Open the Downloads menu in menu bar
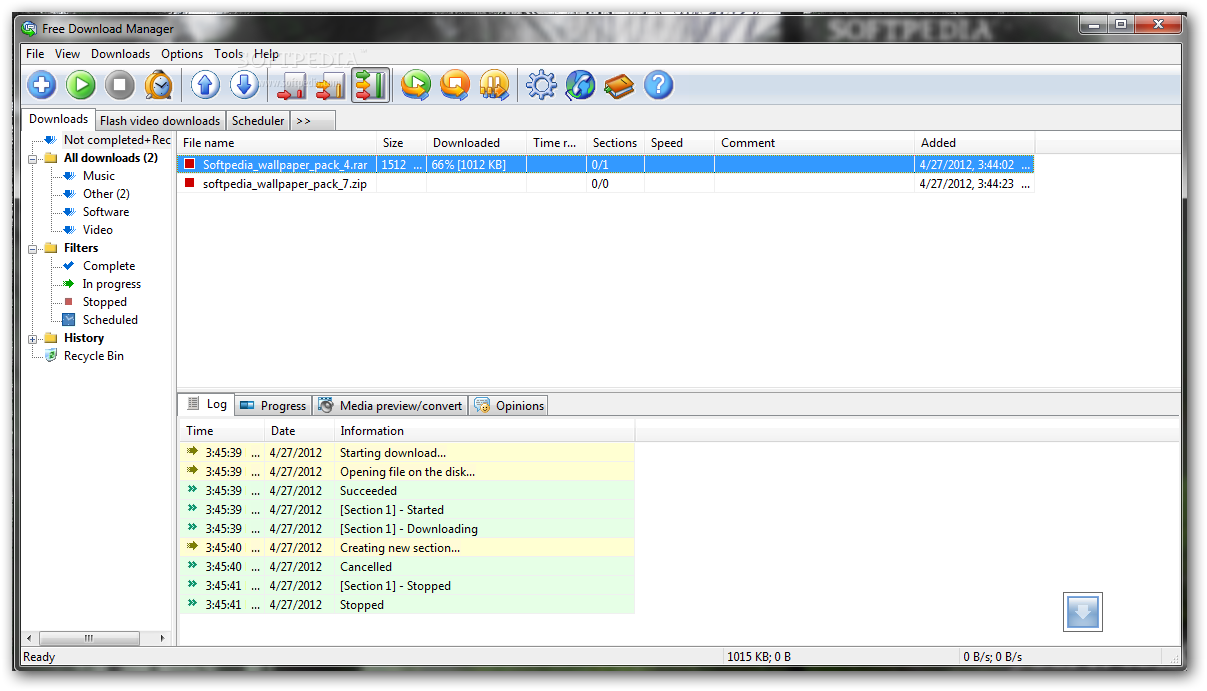The width and height of the screenshot is (1207, 691). point(120,54)
